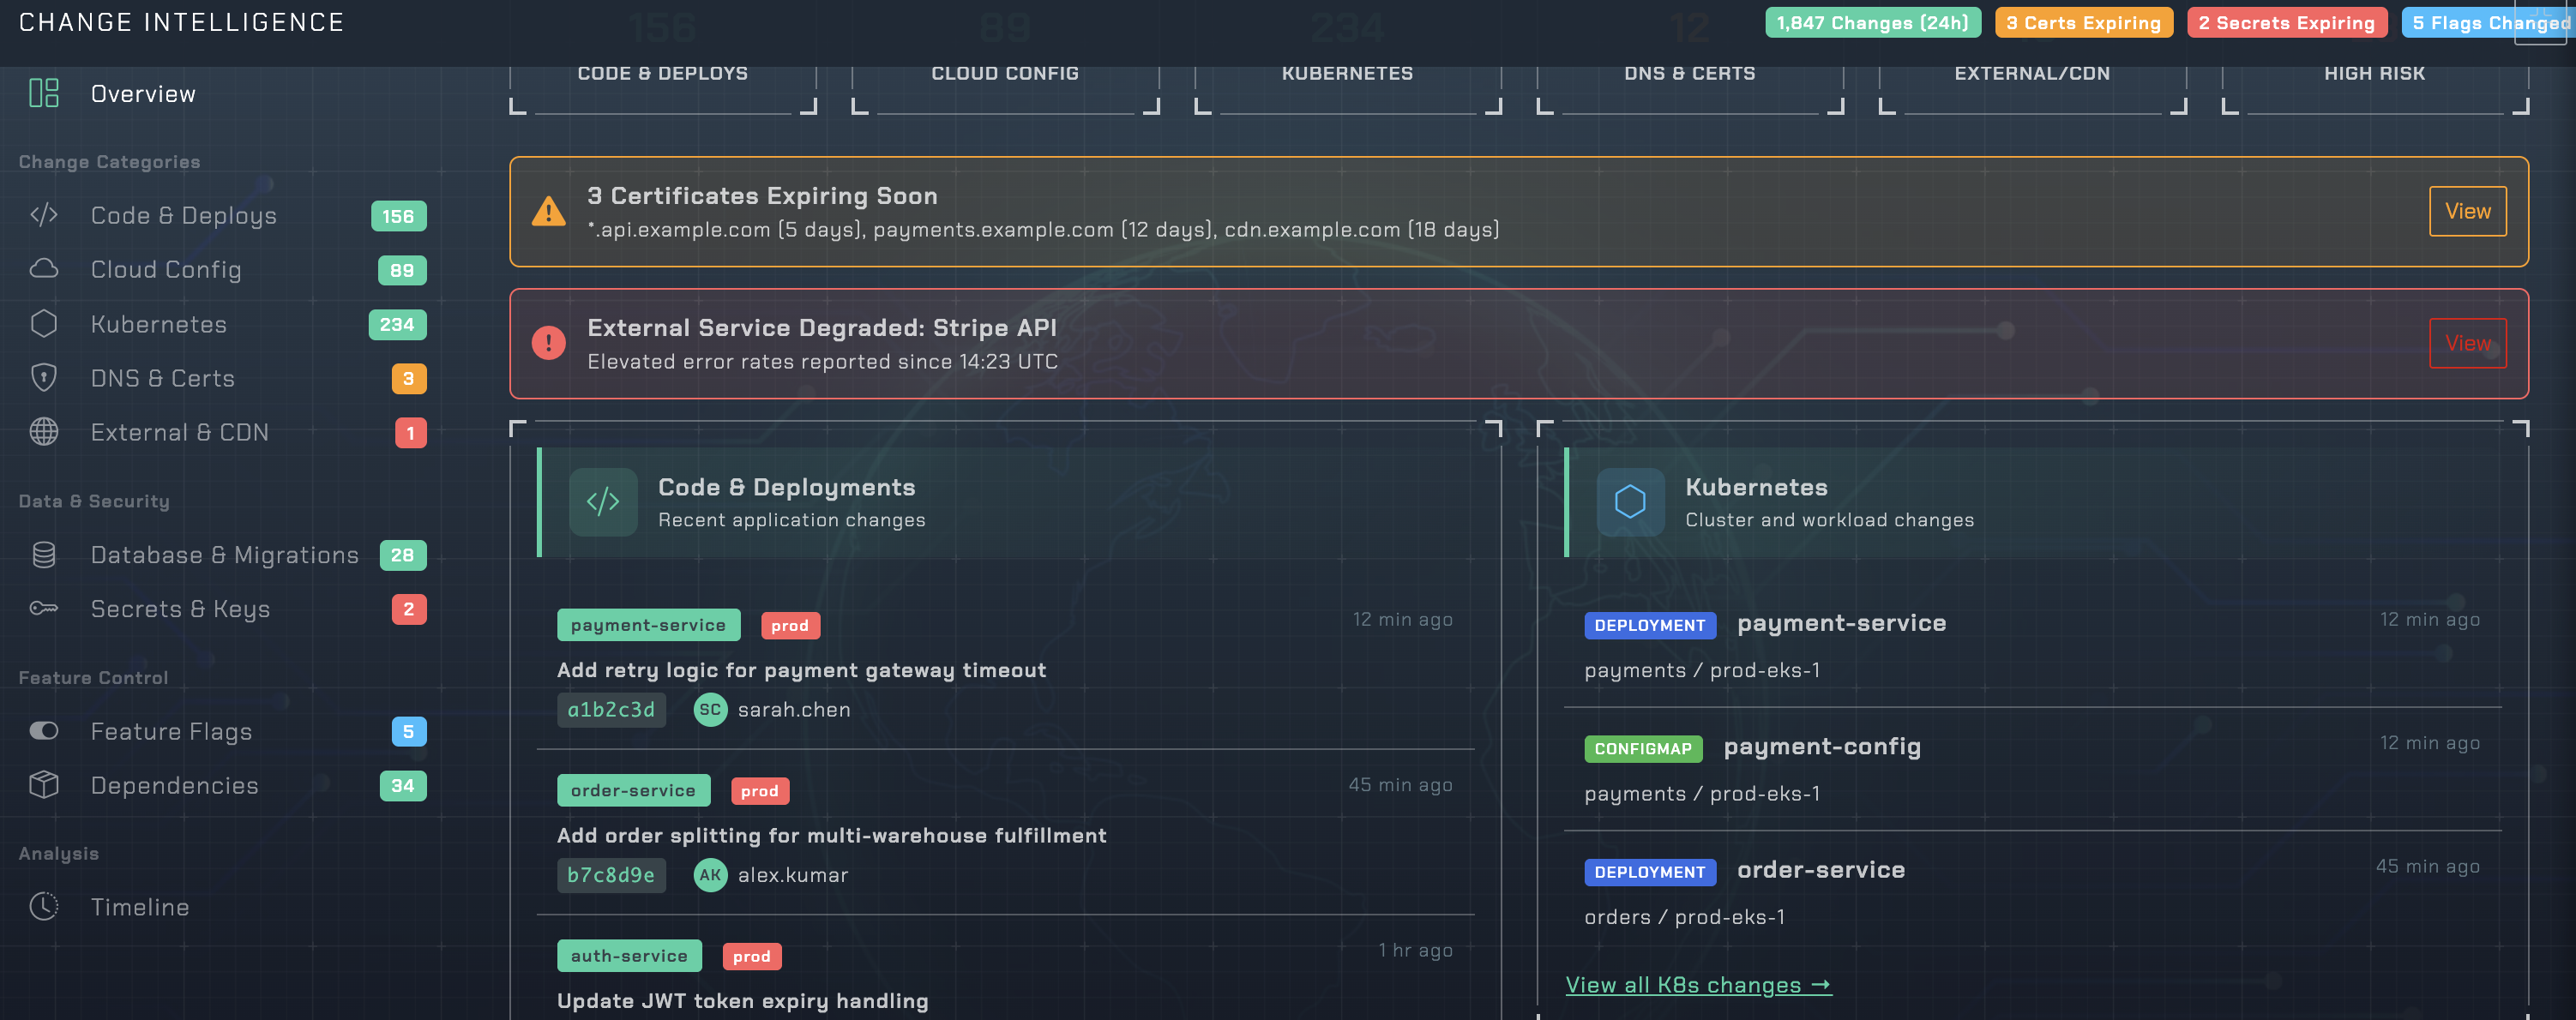Click the Database & Migrations cylinder icon
This screenshot has height=1020, width=2576.
tap(44, 555)
